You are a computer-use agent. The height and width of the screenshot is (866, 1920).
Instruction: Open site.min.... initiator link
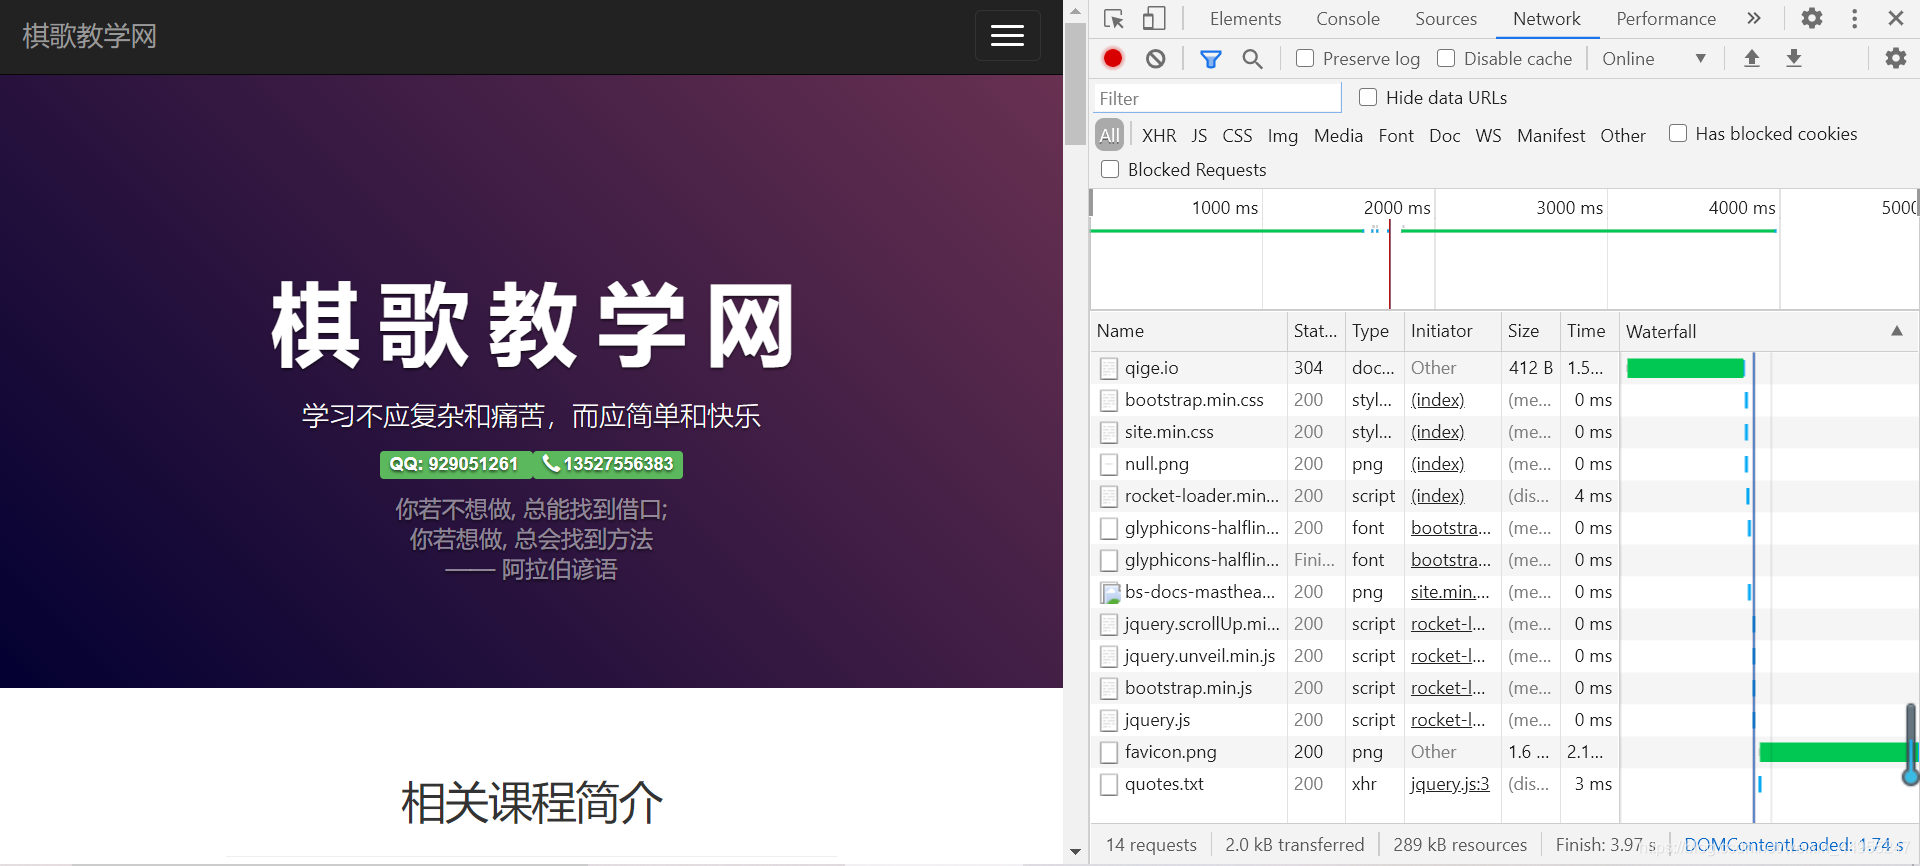1450,592
